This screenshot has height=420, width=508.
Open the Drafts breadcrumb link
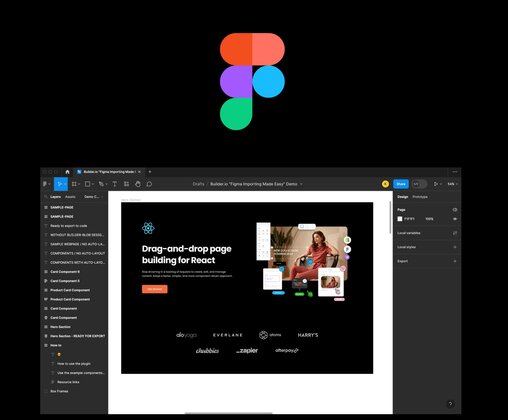(x=198, y=184)
